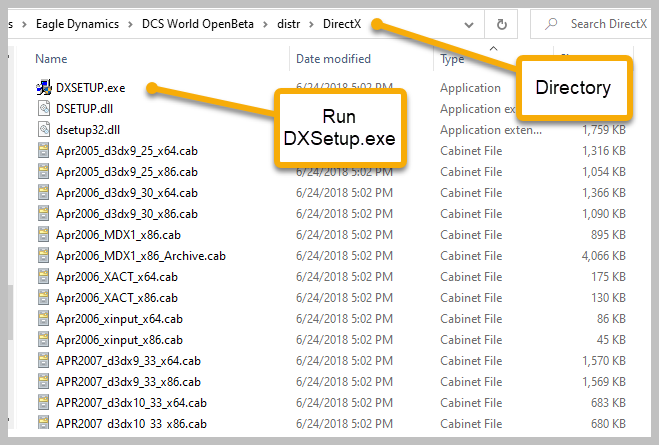
Task: Select the Apr2006_XACT_x64.cab file icon
Action: coord(43,277)
